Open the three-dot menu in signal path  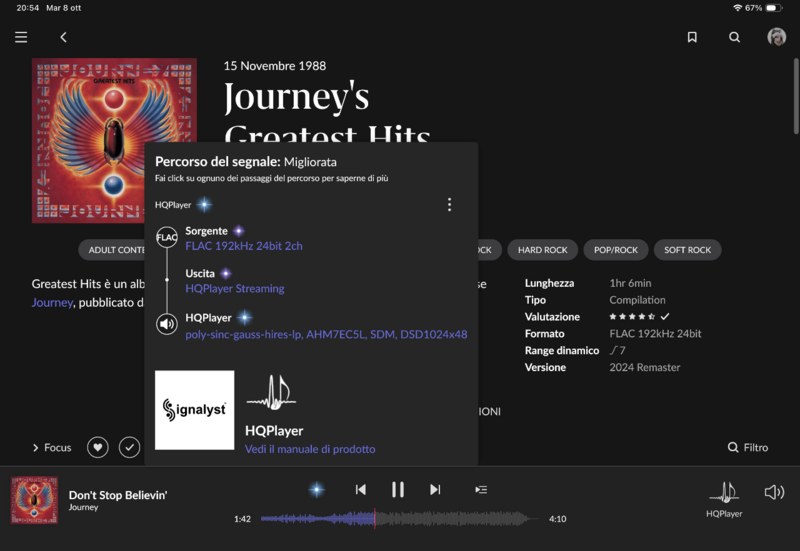click(x=449, y=205)
